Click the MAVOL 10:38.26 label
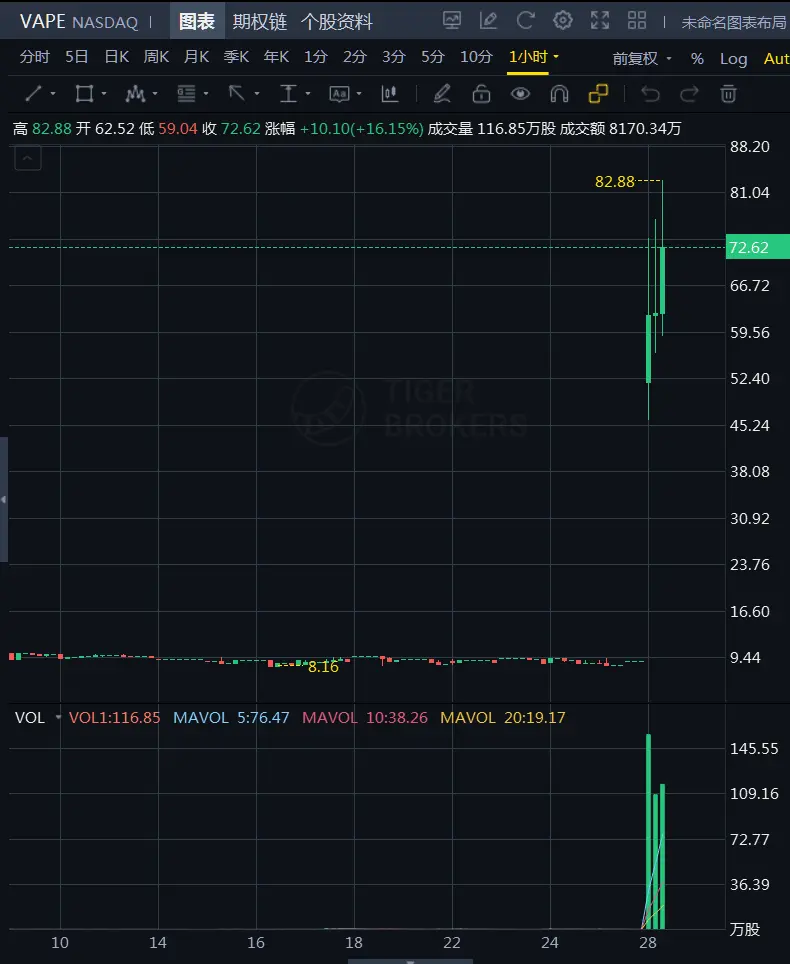Viewport: 790px width, 964px height. [365, 717]
